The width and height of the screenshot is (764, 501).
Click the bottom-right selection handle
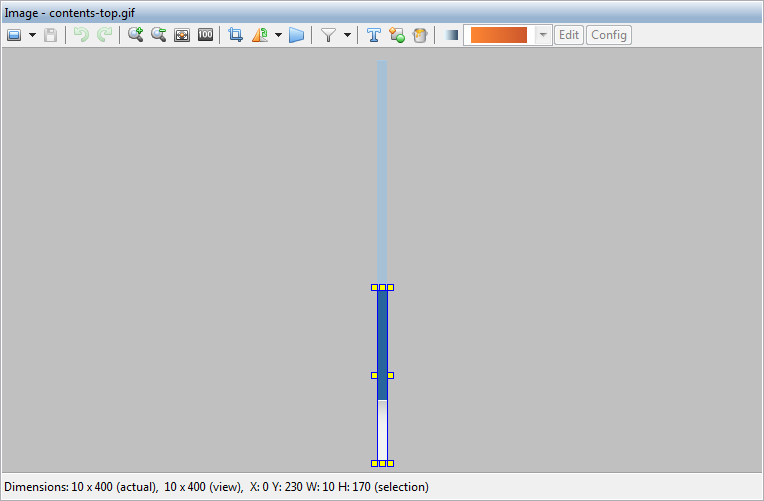click(390, 463)
